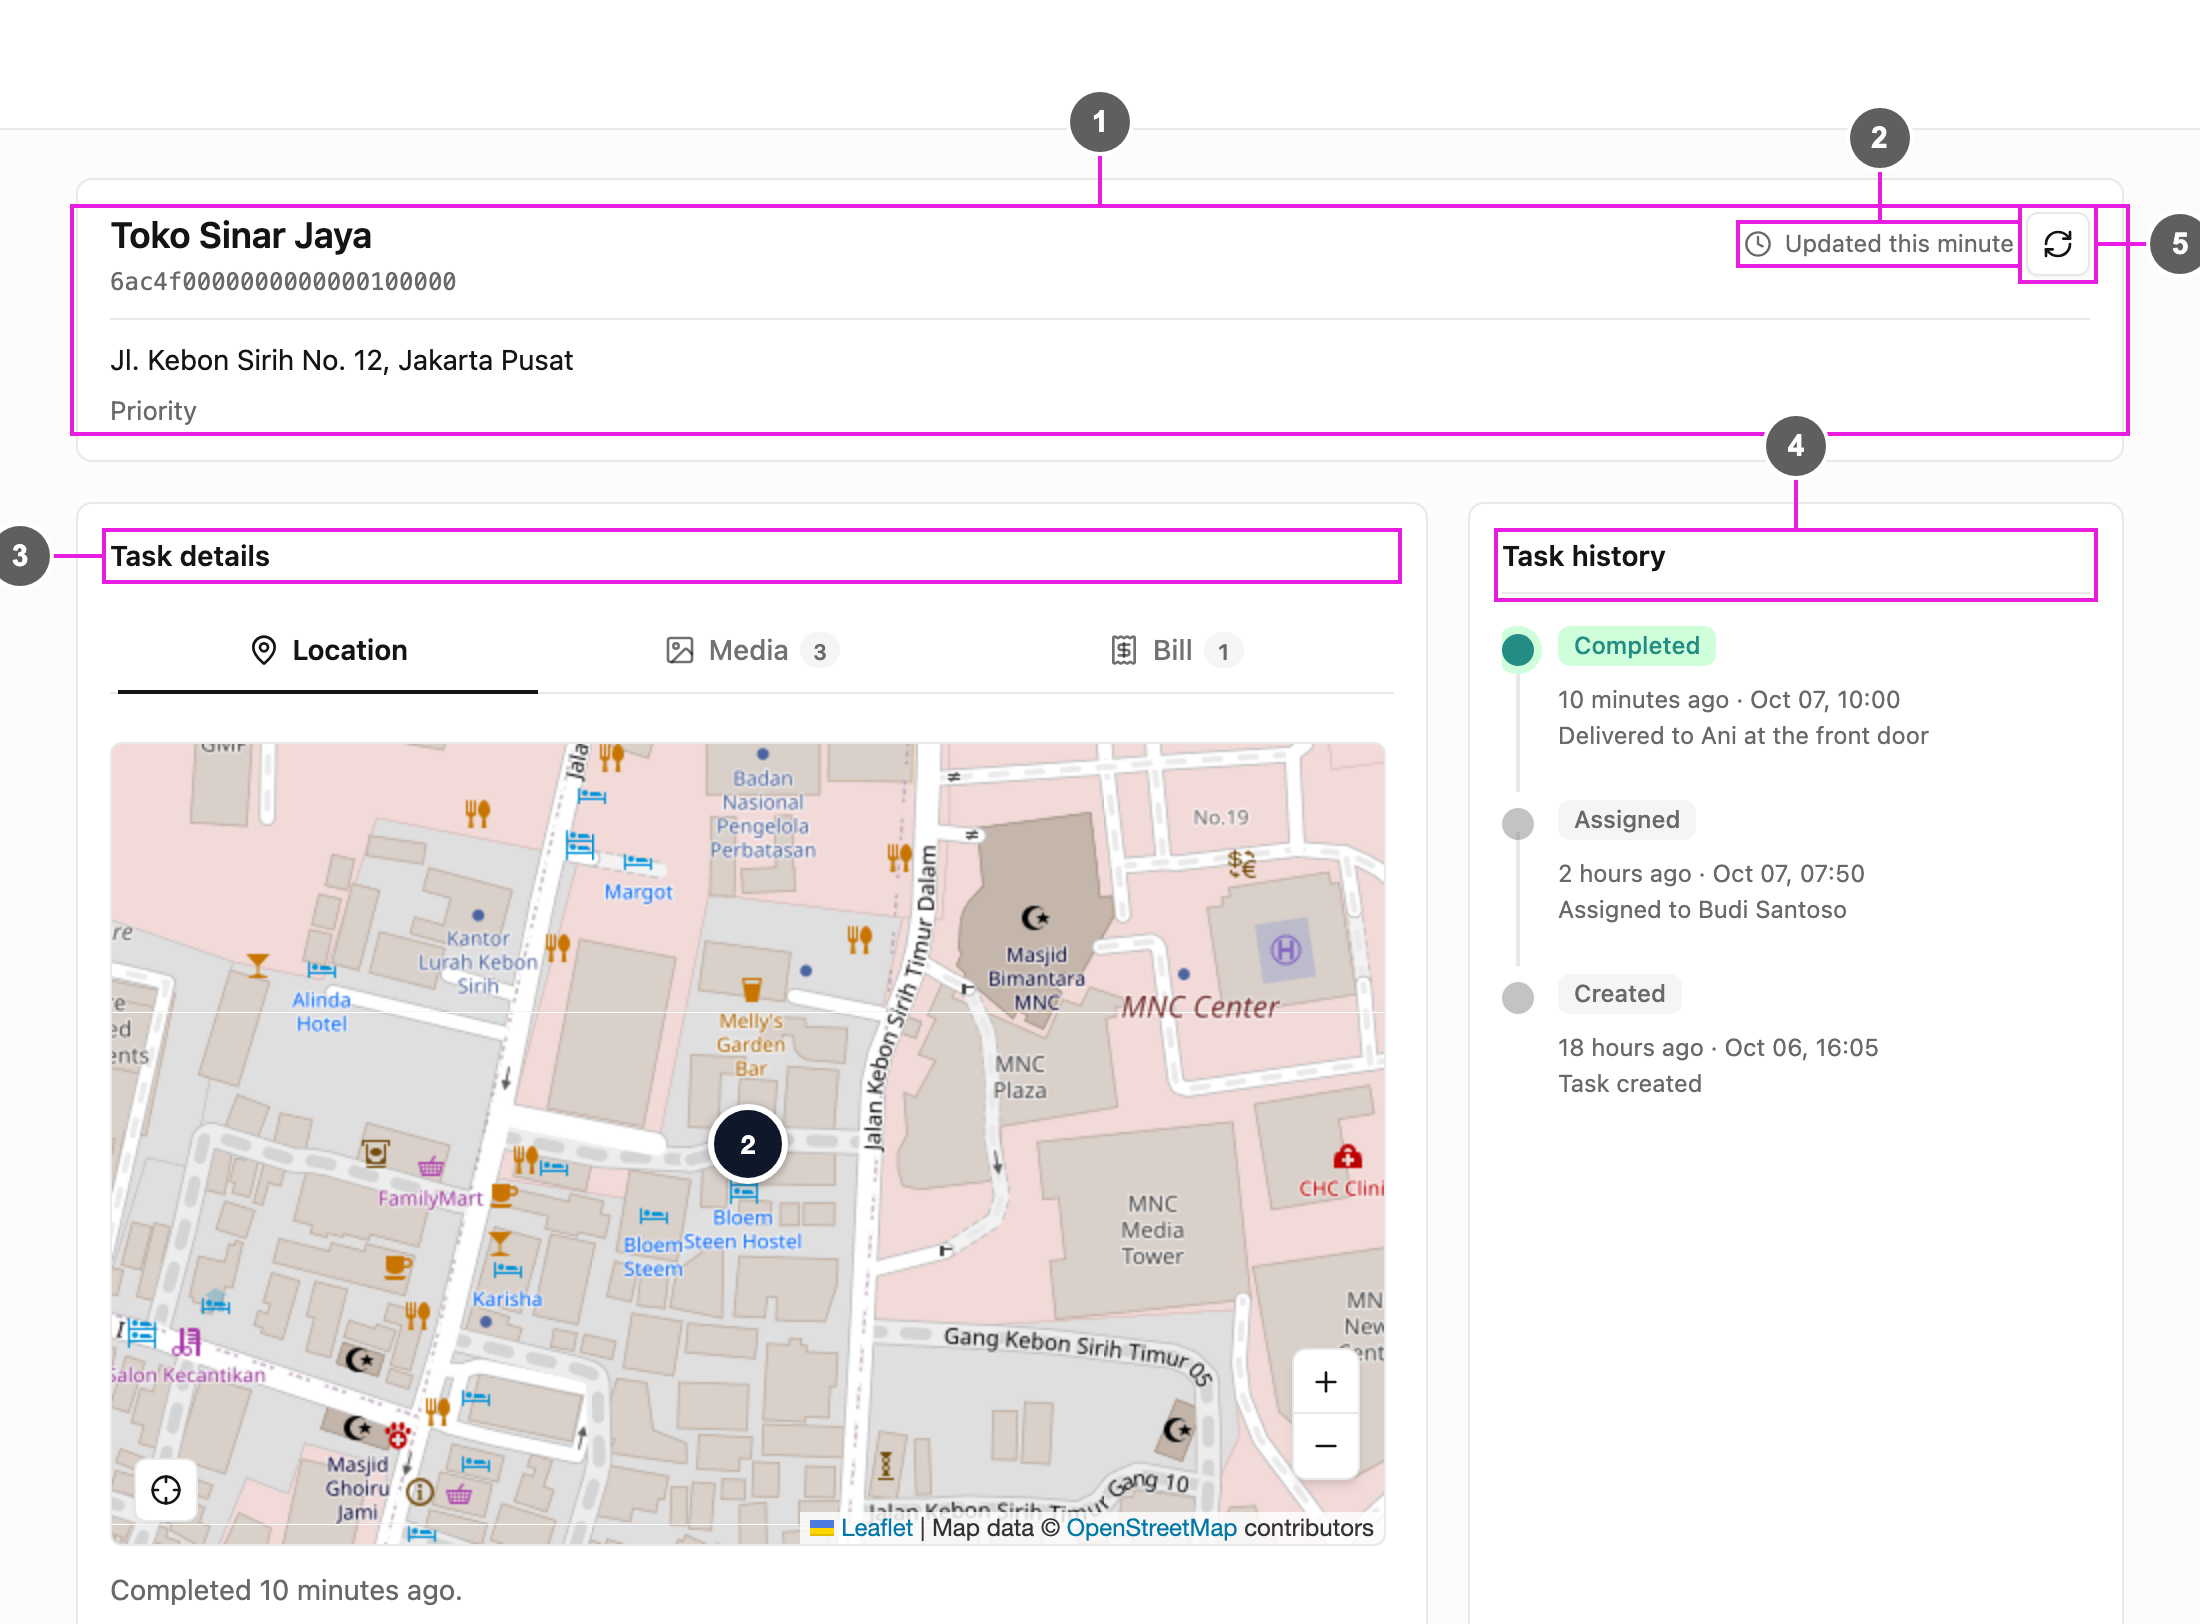Click 'Completed 10 minutes ago.' caption
Screen dimensions: 2200x1624
click(286, 1590)
